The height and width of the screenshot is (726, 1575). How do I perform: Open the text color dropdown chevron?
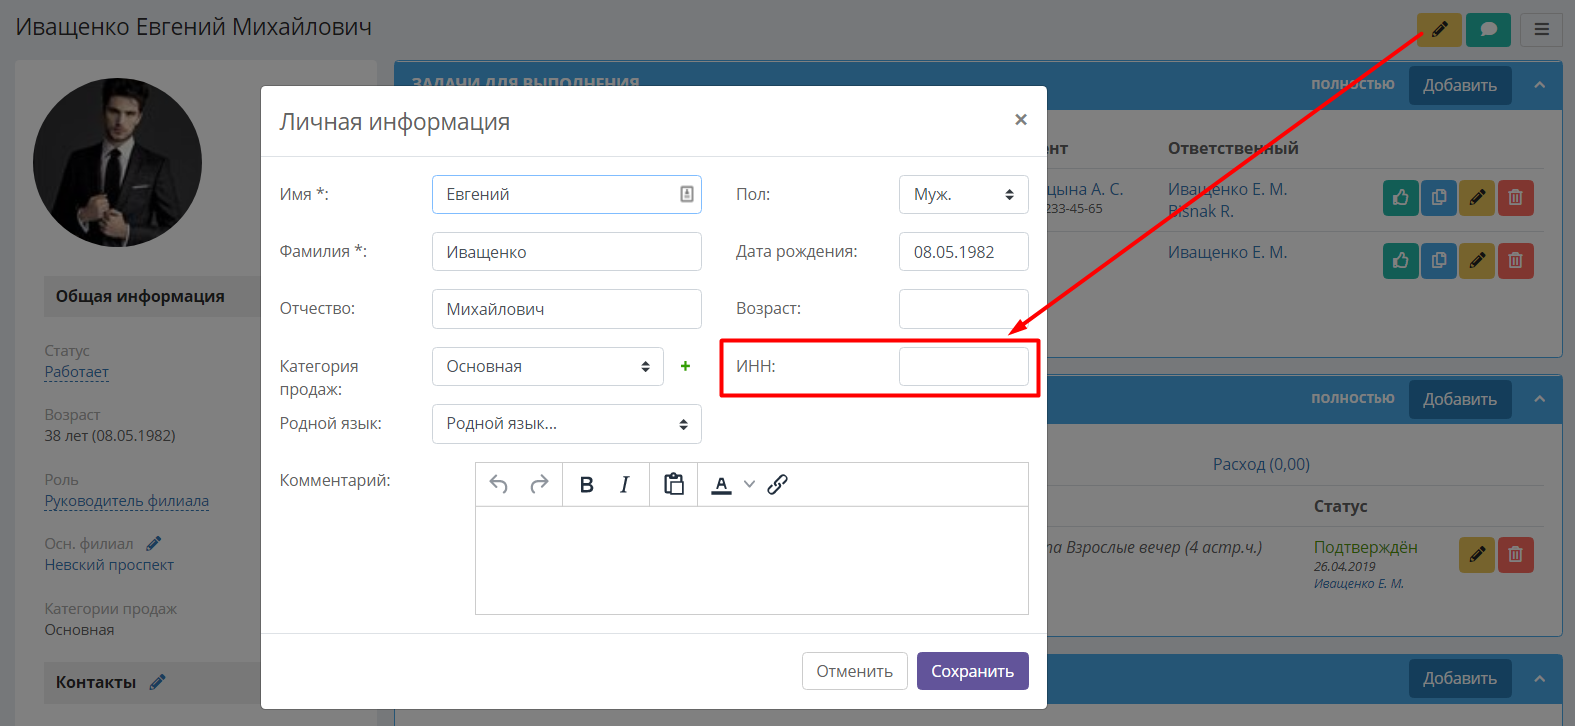(749, 485)
